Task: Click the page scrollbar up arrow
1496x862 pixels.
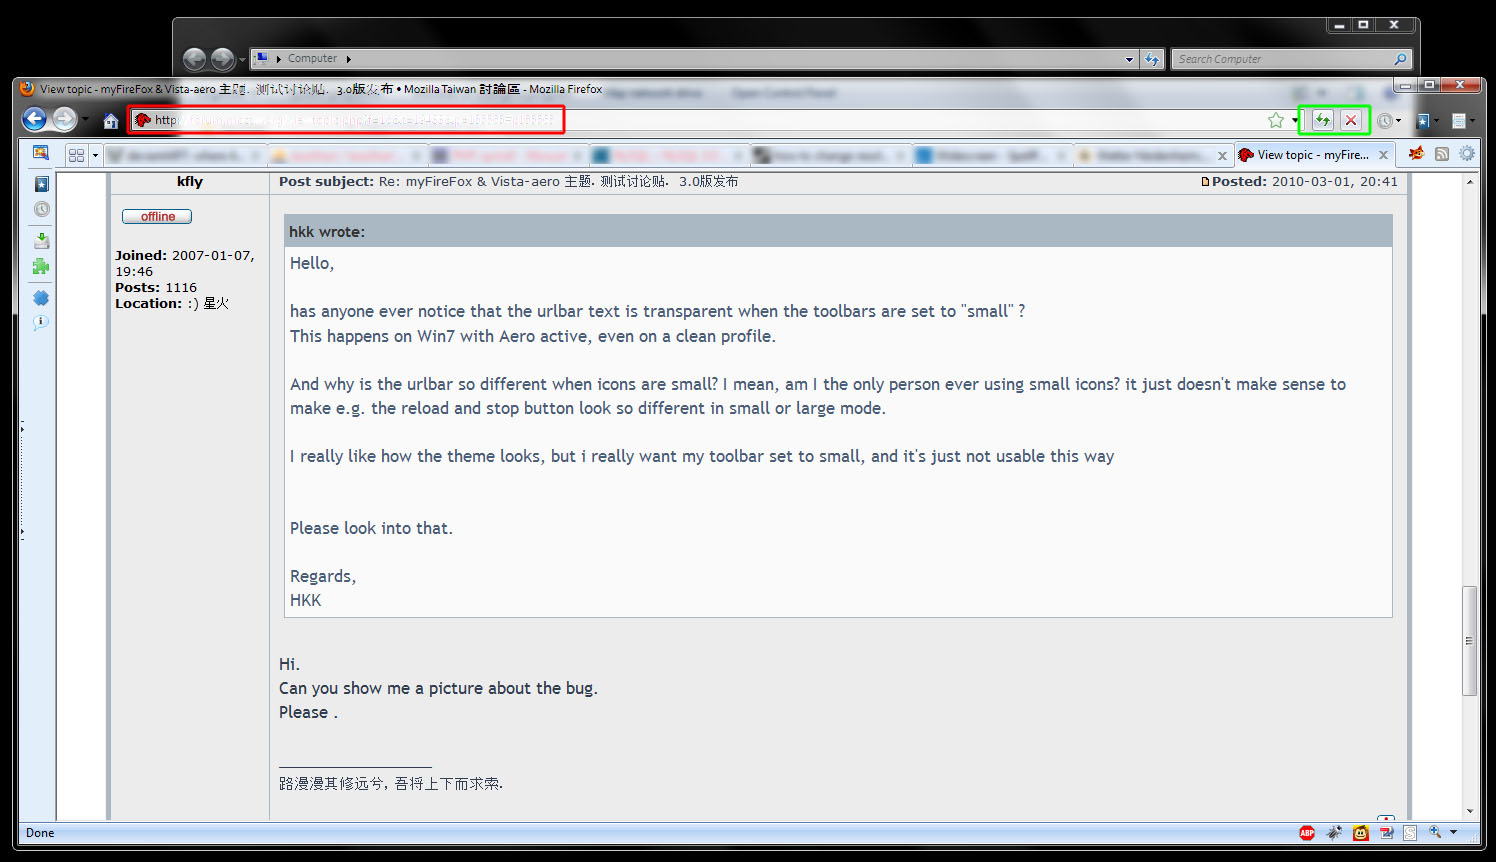Action: 1469,182
